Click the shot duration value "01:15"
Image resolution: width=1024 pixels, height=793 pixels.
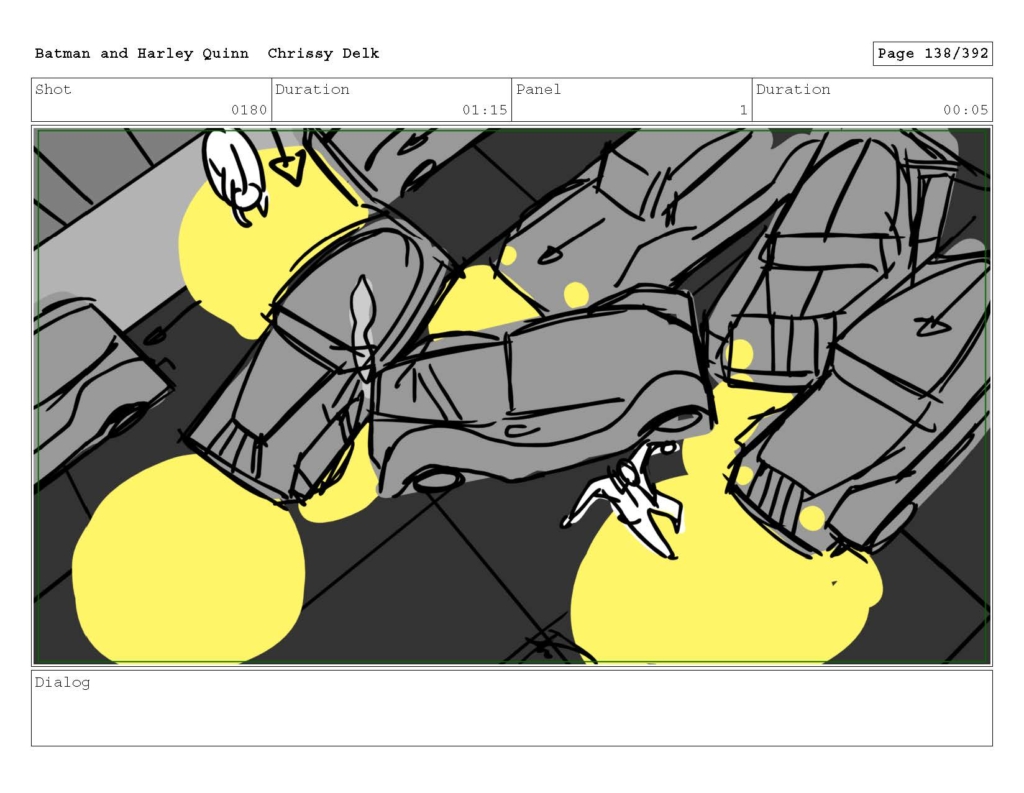click(485, 110)
